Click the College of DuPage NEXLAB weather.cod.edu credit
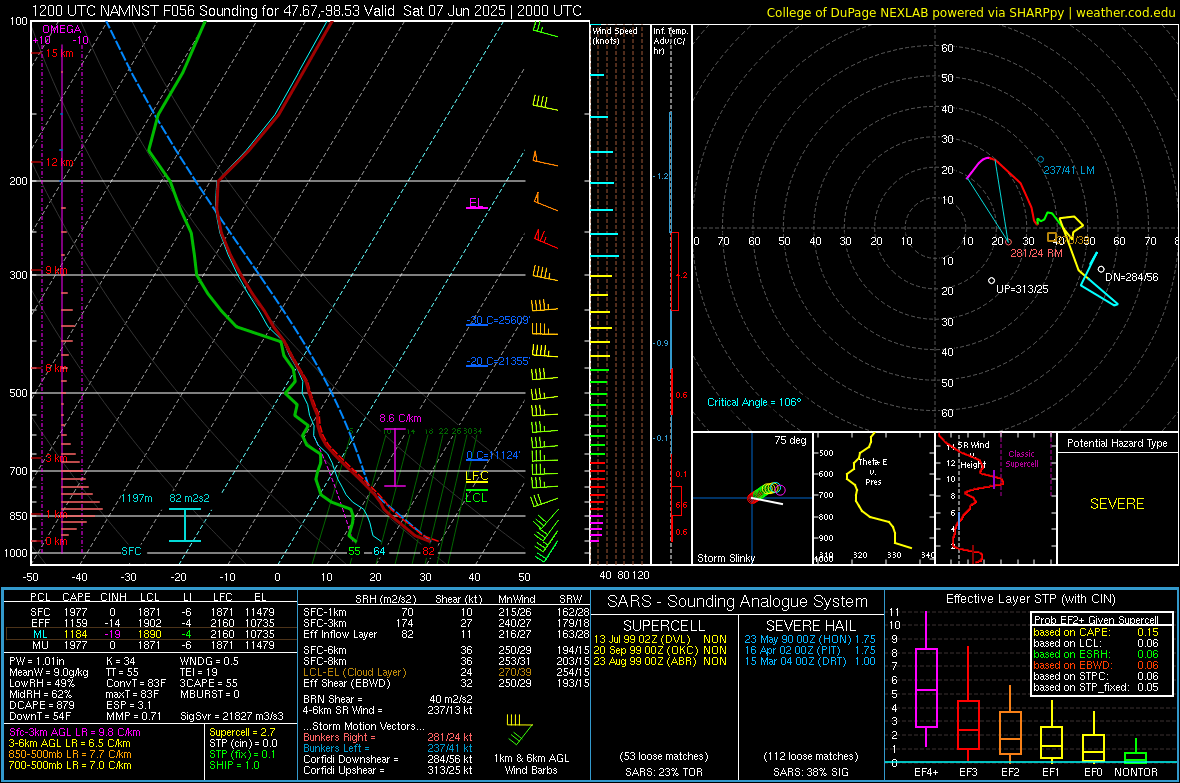 tap(970, 12)
